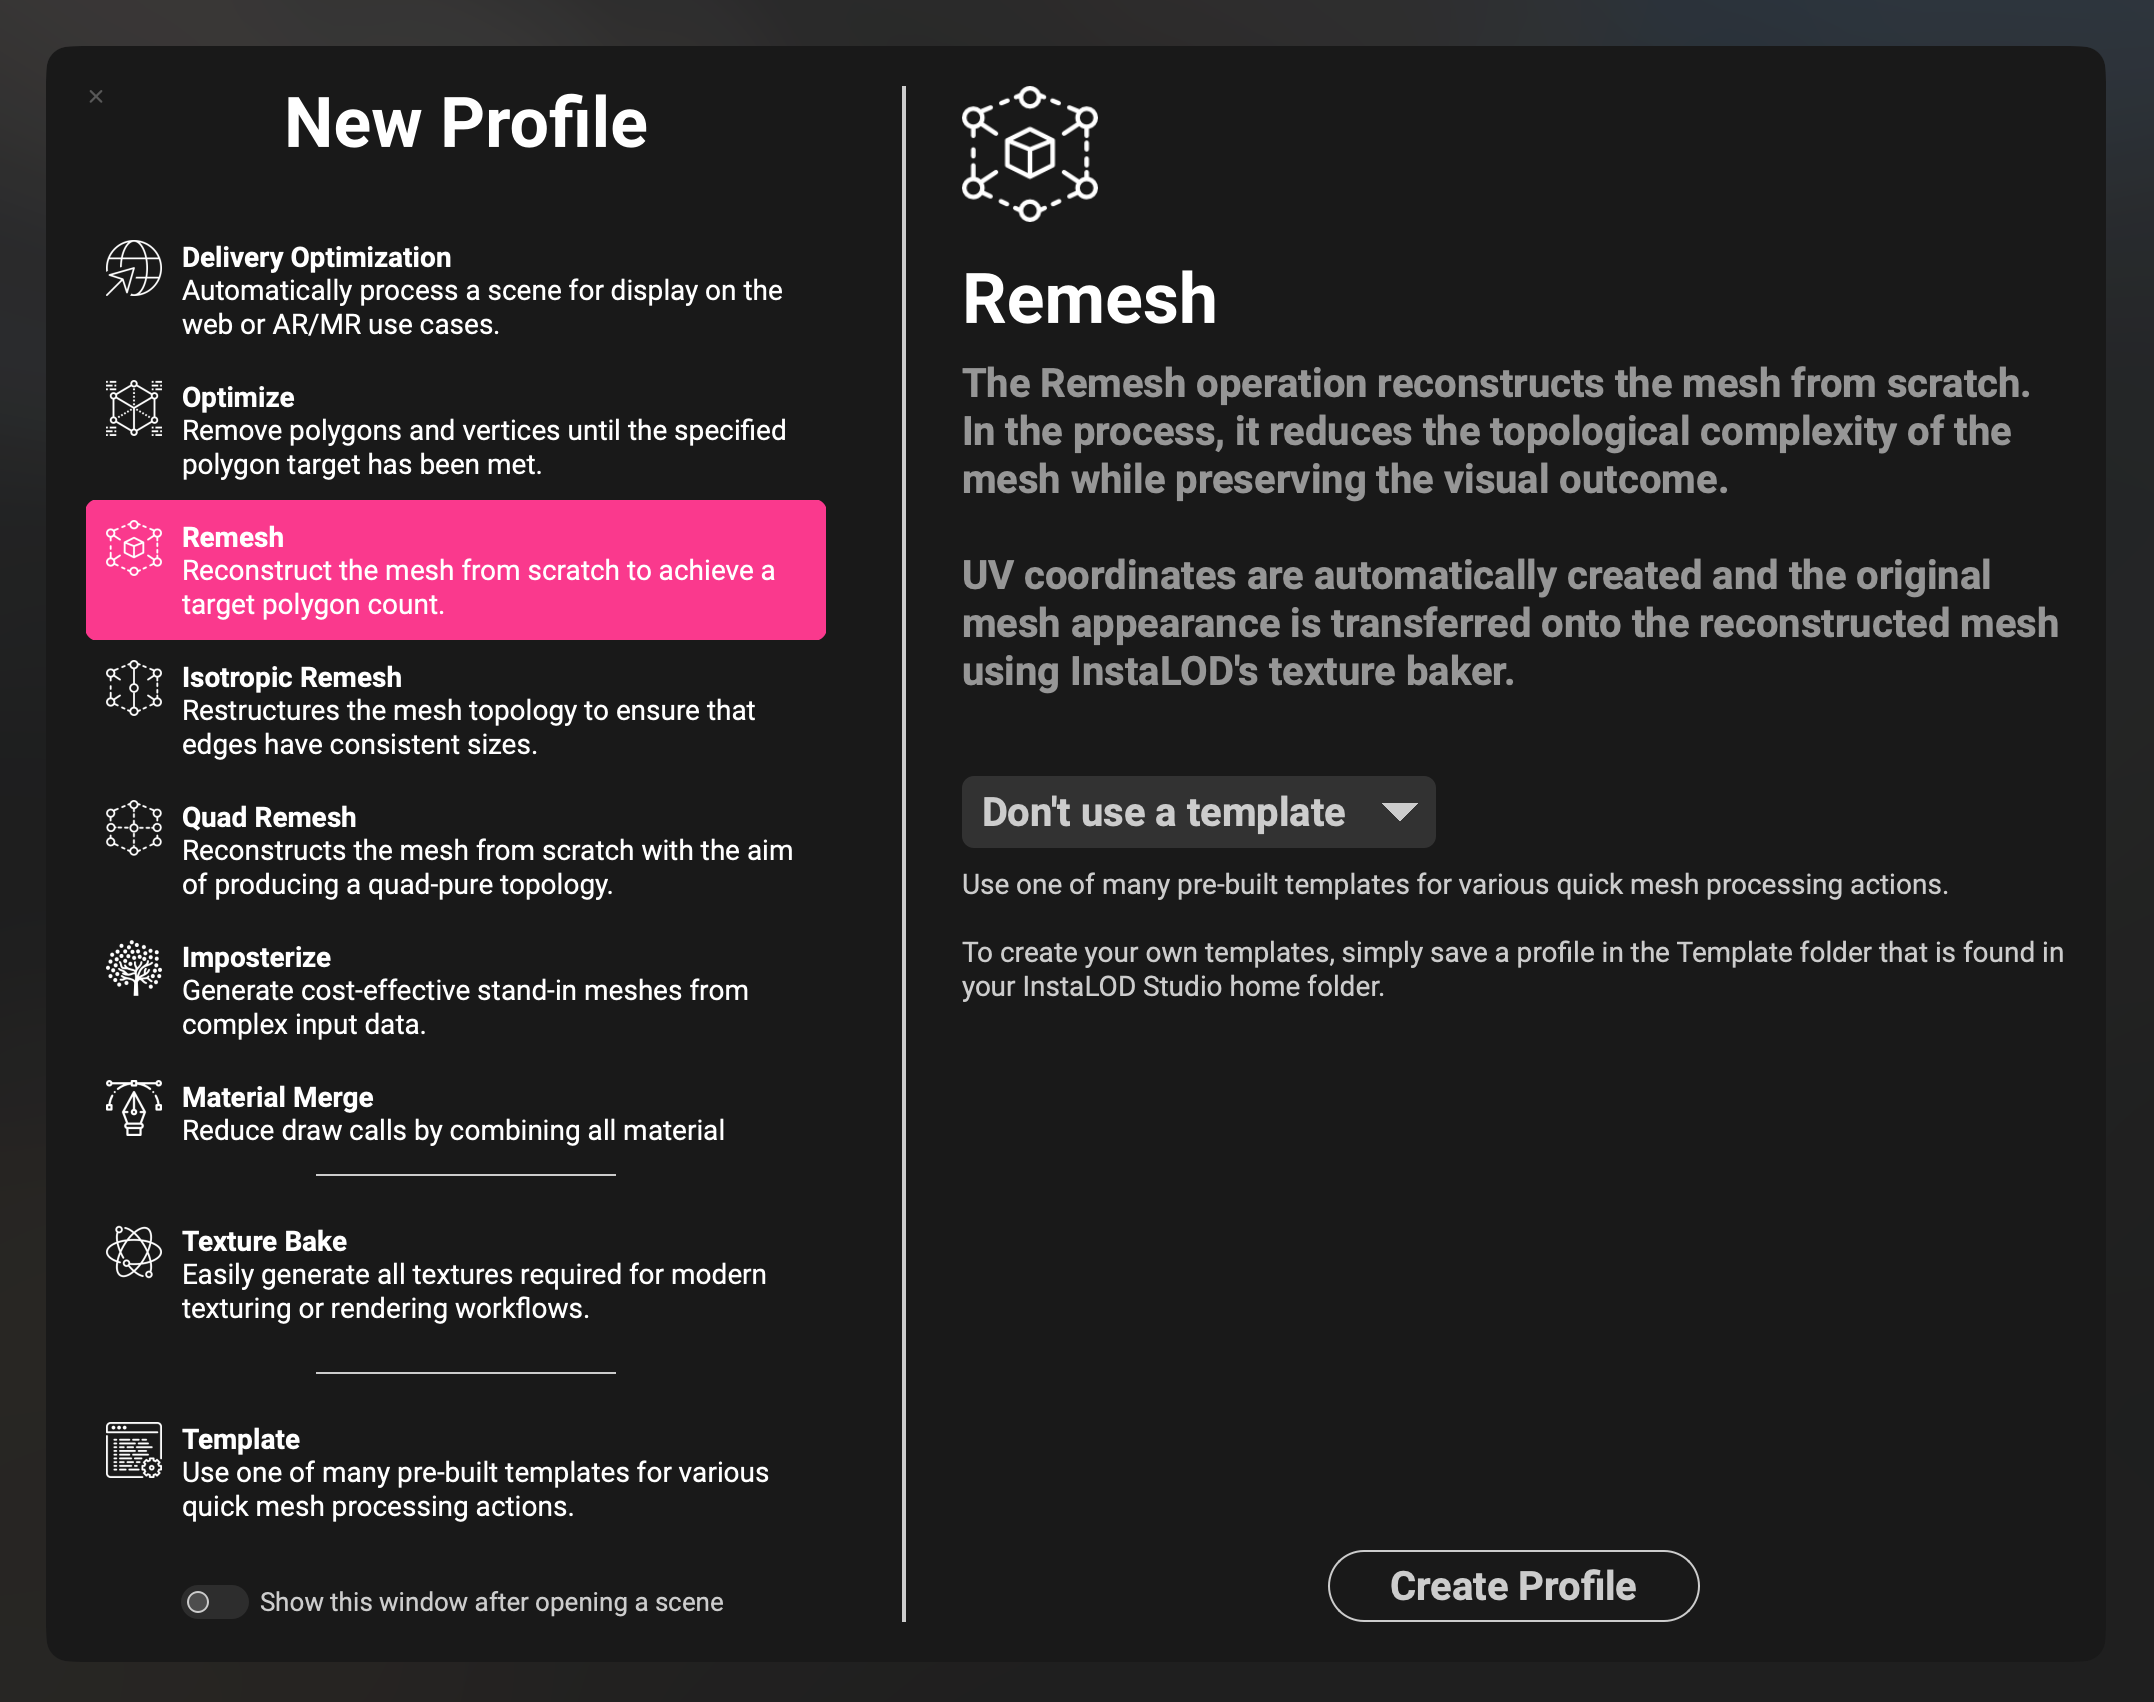Viewport: 2154px width, 1702px height.
Task: Click the Optimize polygon reduction icon
Action: [x=132, y=408]
